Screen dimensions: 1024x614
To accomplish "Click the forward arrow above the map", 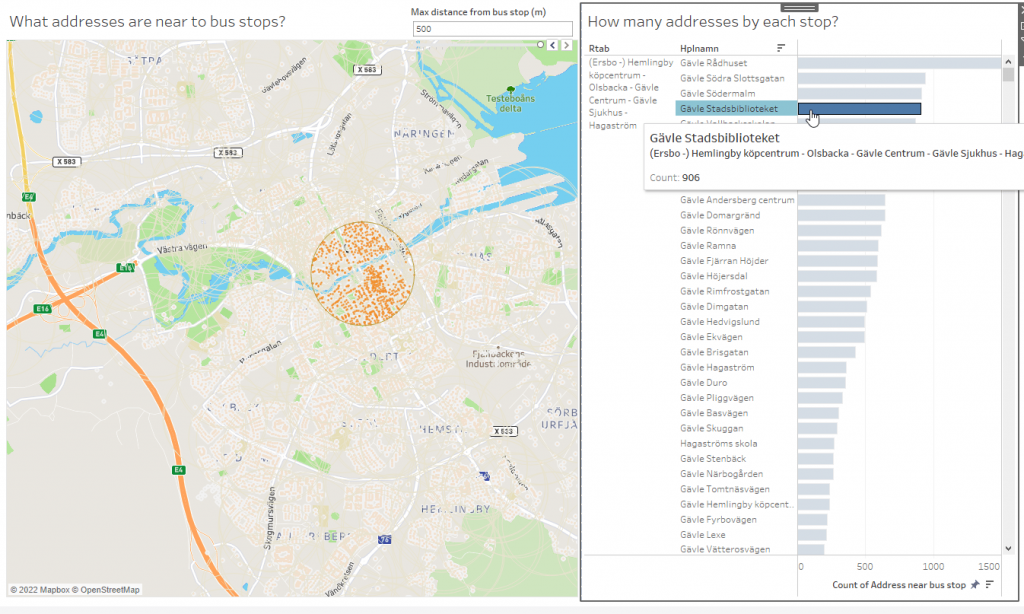I will pos(566,44).
